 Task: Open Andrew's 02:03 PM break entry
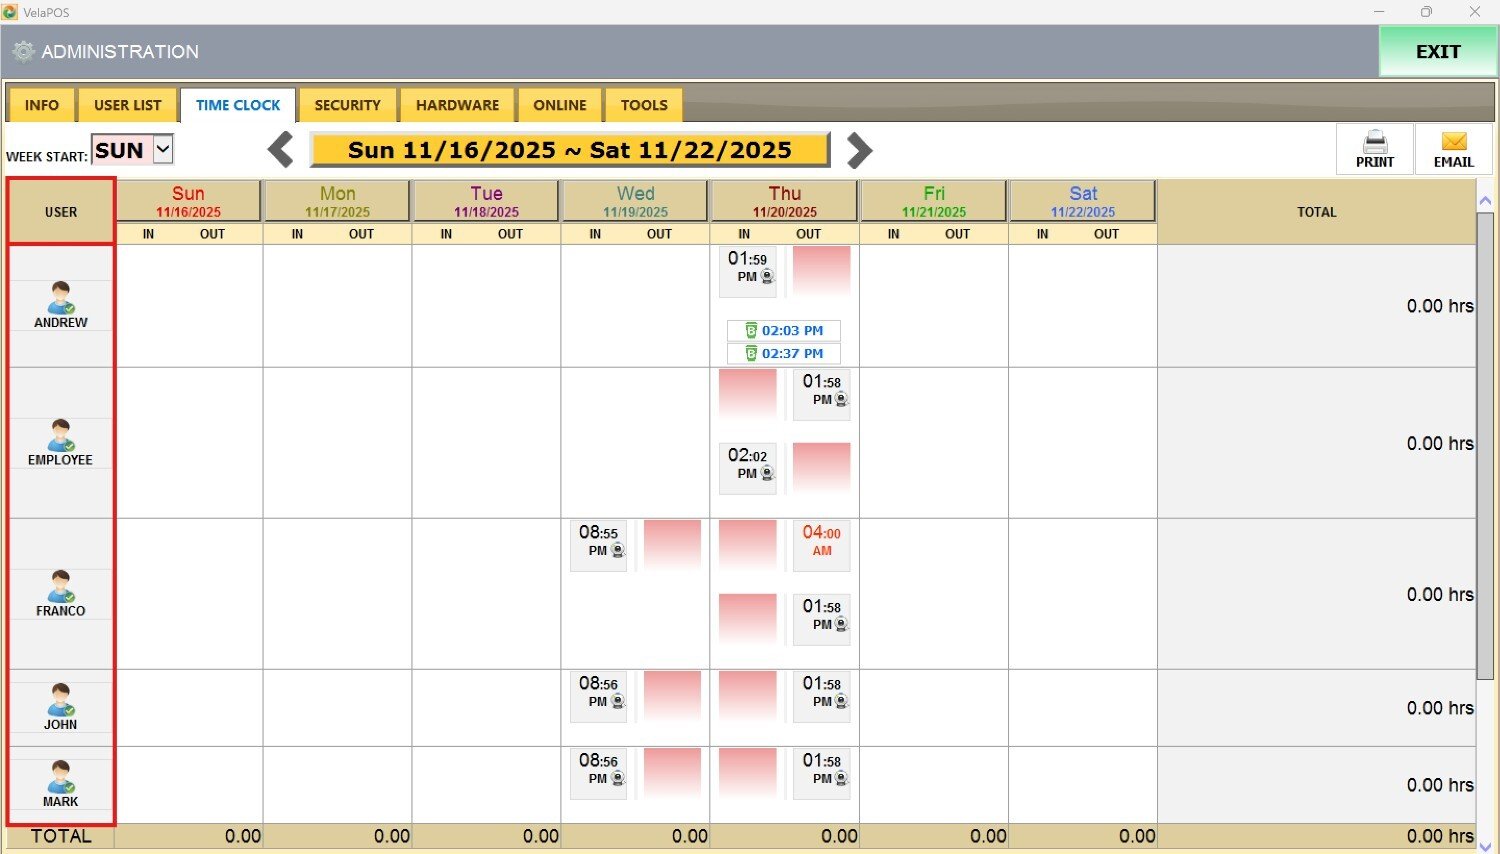(x=784, y=331)
